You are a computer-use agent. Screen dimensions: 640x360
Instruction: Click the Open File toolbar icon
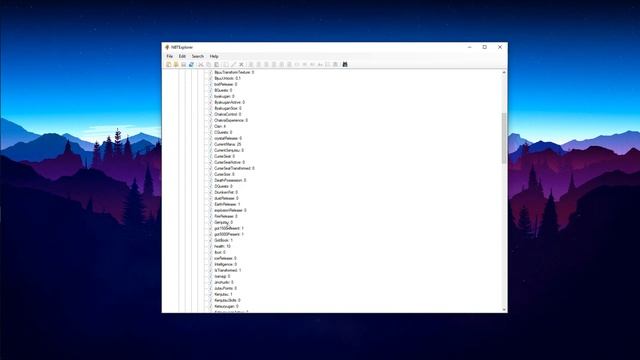pos(169,64)
